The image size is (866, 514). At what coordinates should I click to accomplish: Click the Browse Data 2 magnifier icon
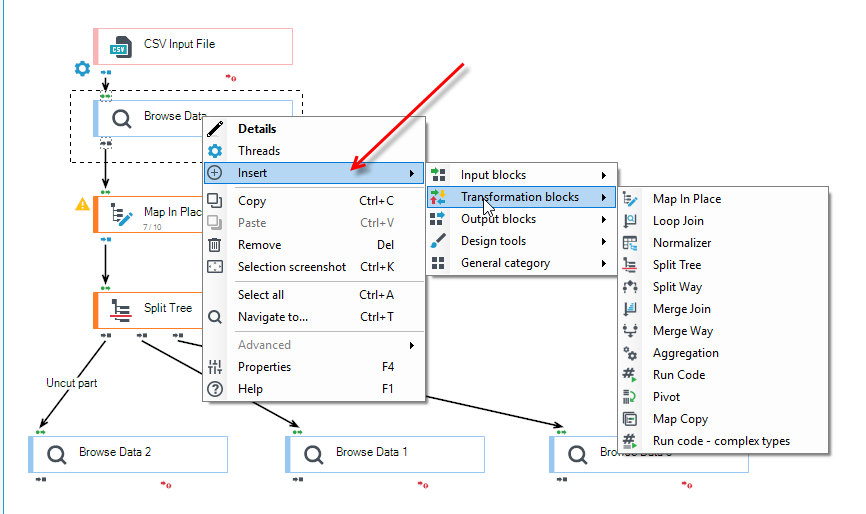[x=56, y=454]
